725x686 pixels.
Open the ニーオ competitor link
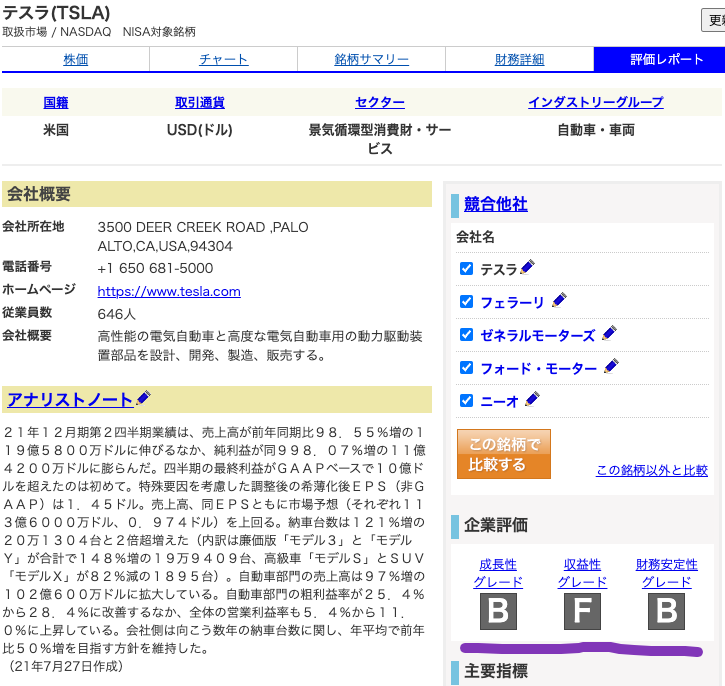[x=499, y=401]
